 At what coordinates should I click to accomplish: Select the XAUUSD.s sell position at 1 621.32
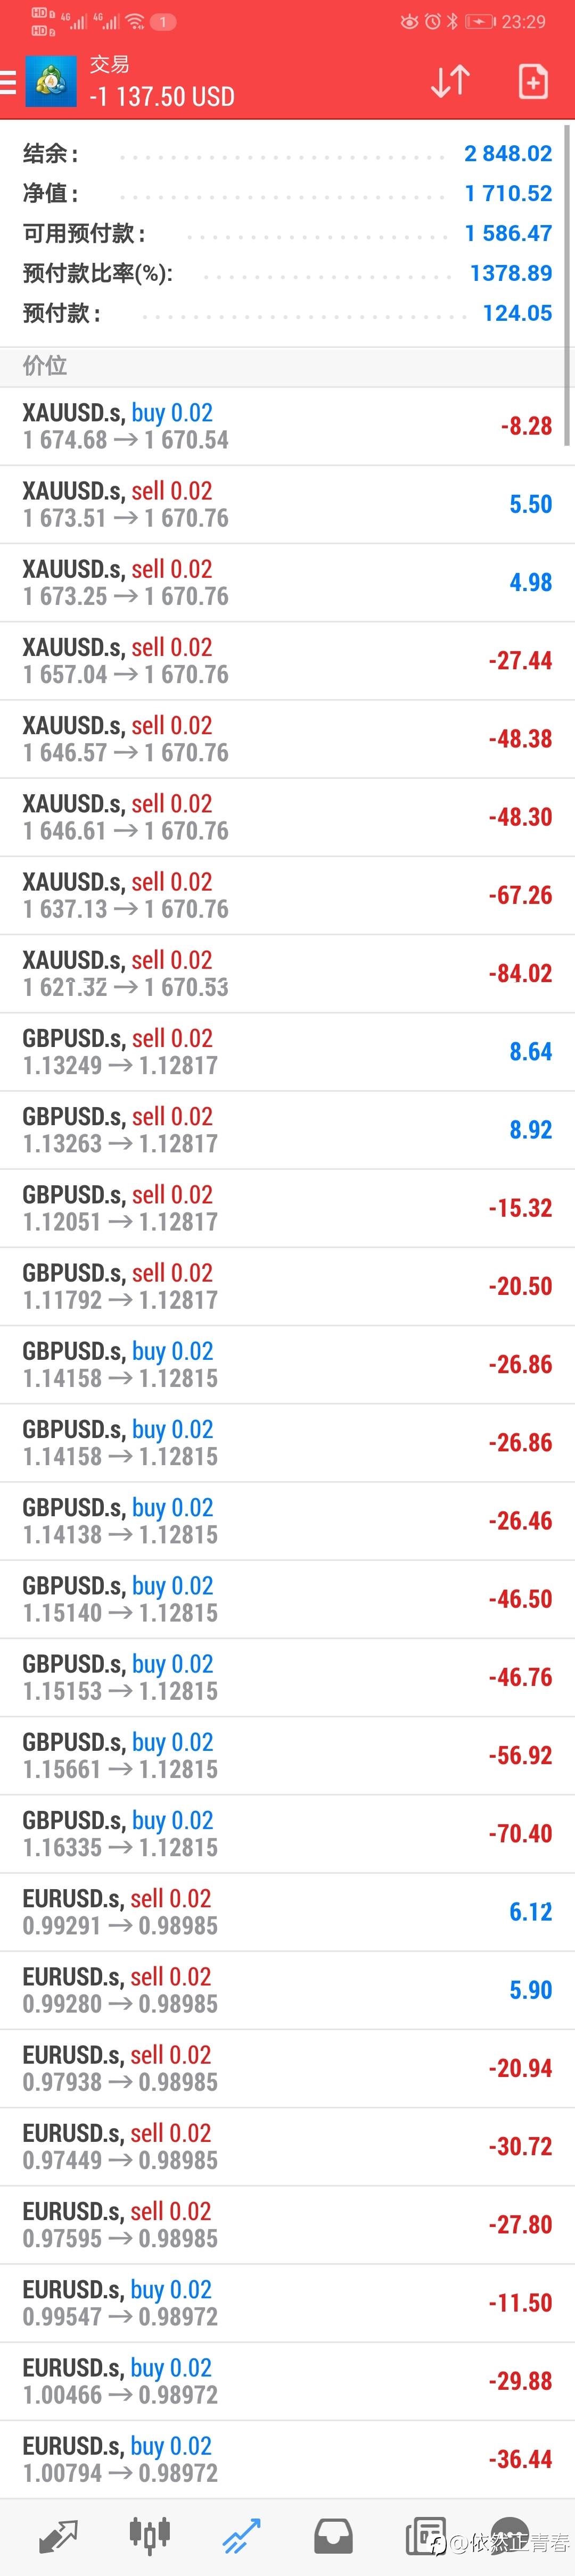[x=287, y=973]
